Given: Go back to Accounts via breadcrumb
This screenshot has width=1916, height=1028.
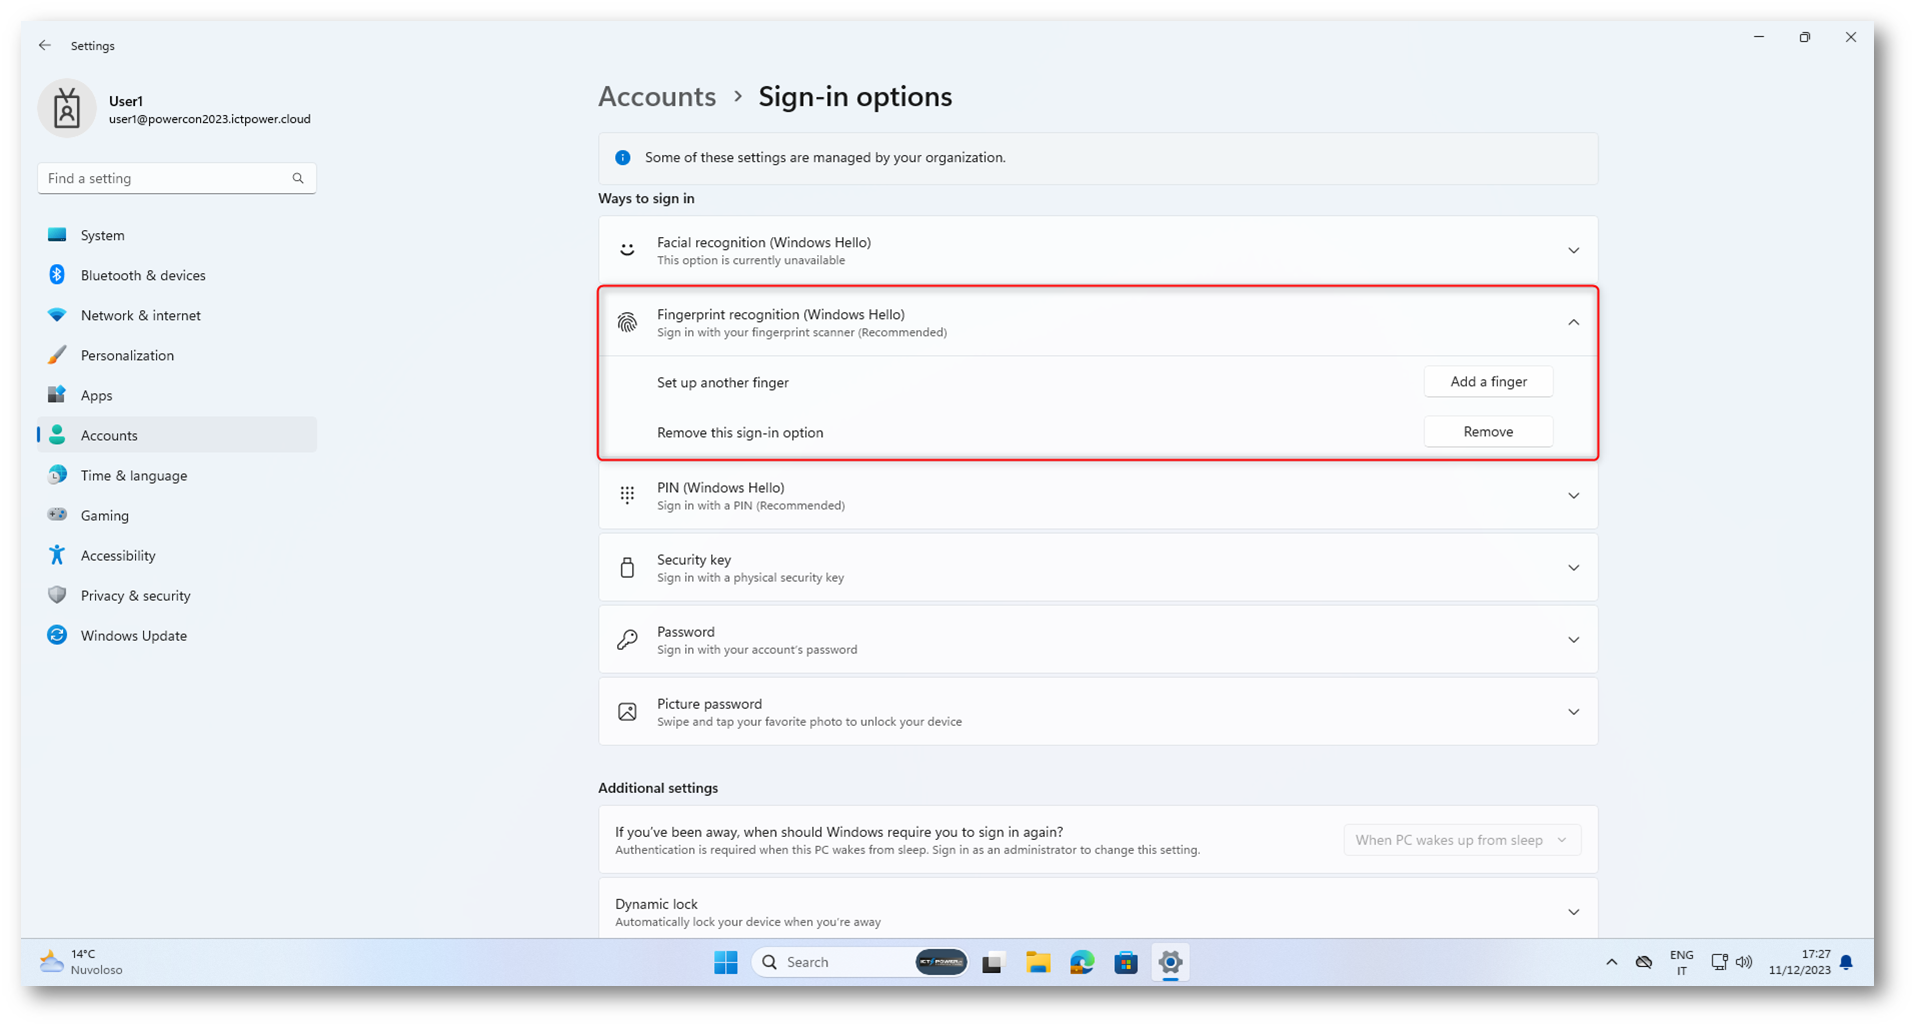Looking at the screenshot, I should [x=657, y=96].
